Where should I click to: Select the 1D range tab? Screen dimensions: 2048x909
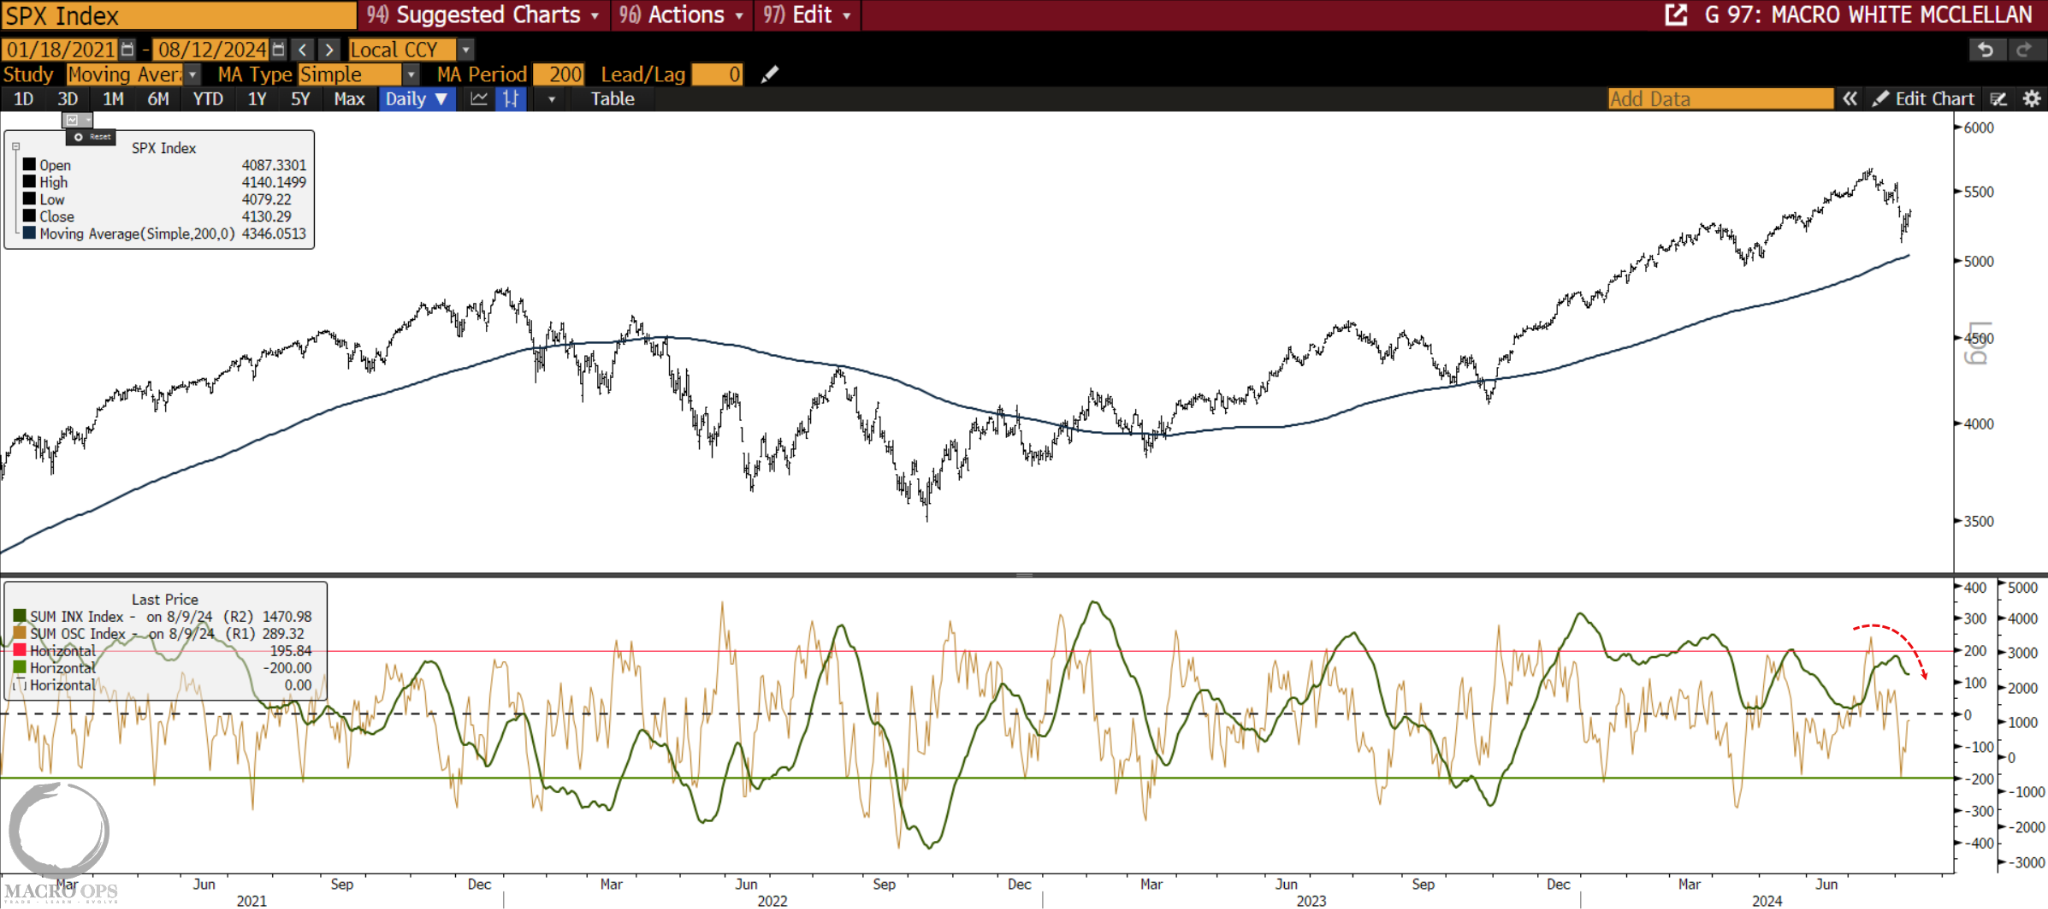[x=23, y=99]
